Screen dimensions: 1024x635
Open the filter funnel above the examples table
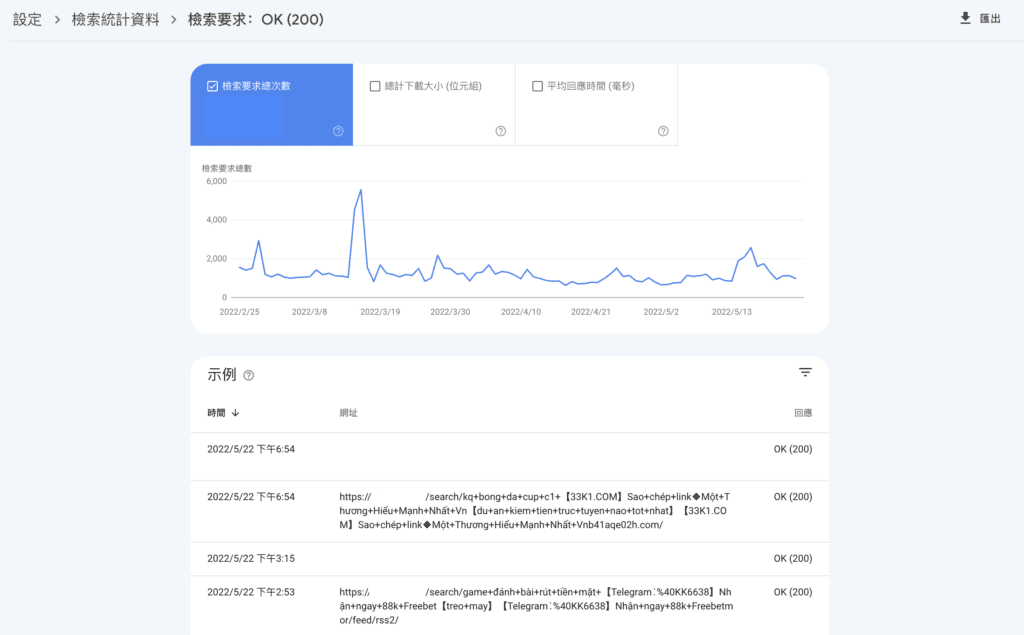tap(805, 372)
